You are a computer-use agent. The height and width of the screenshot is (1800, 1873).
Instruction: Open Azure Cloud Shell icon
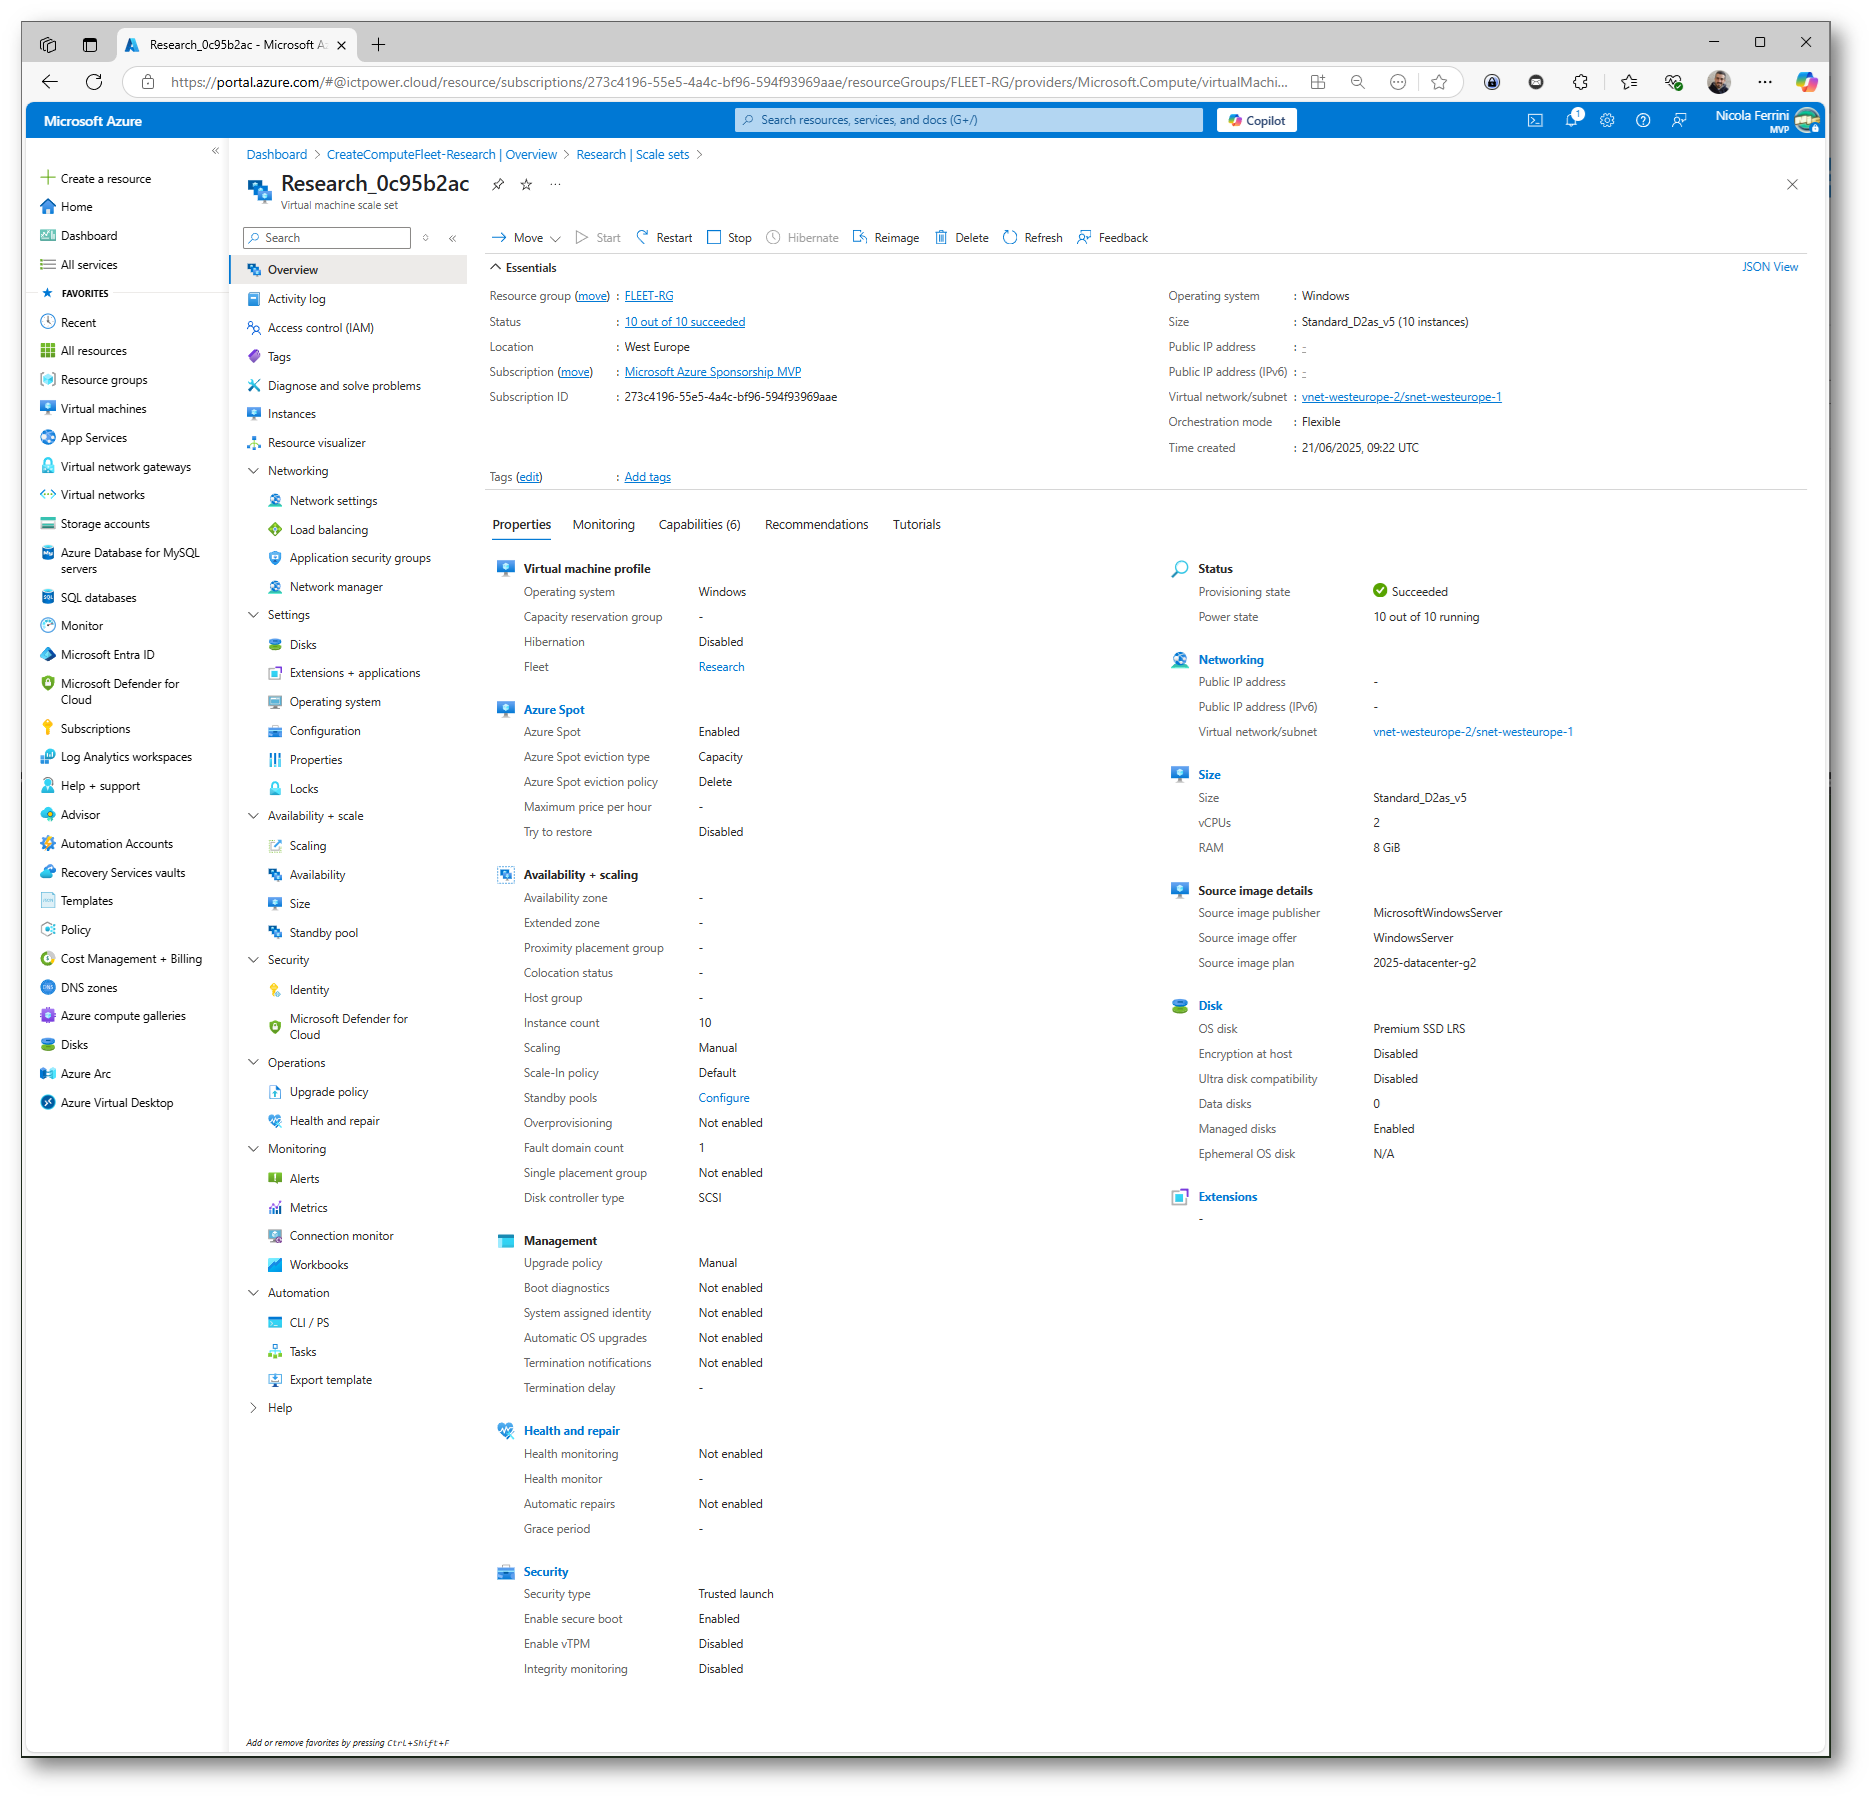tap(1535, 121)
